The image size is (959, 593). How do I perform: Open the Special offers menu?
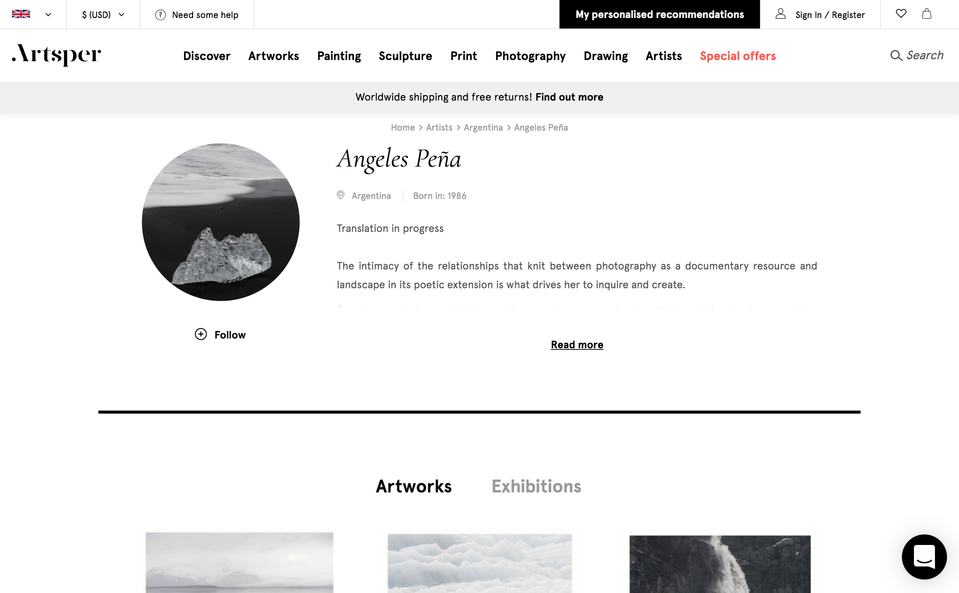[738, 56]
